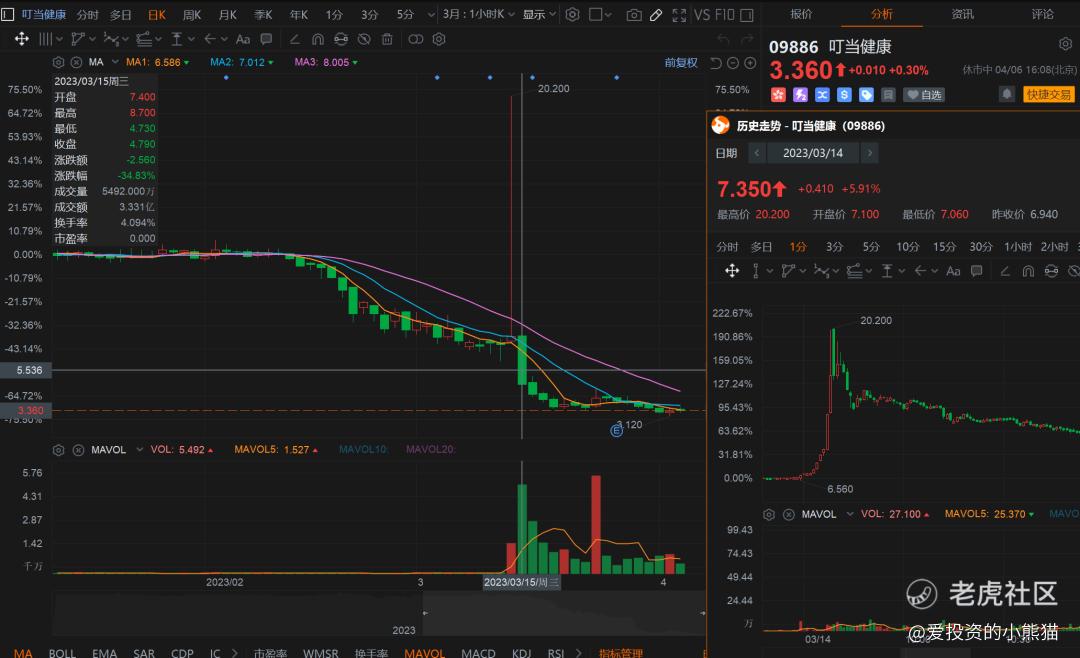This screenshot has height=658, width=1080.
Task: Click right handle of timeline range slider
Action: 703,613
